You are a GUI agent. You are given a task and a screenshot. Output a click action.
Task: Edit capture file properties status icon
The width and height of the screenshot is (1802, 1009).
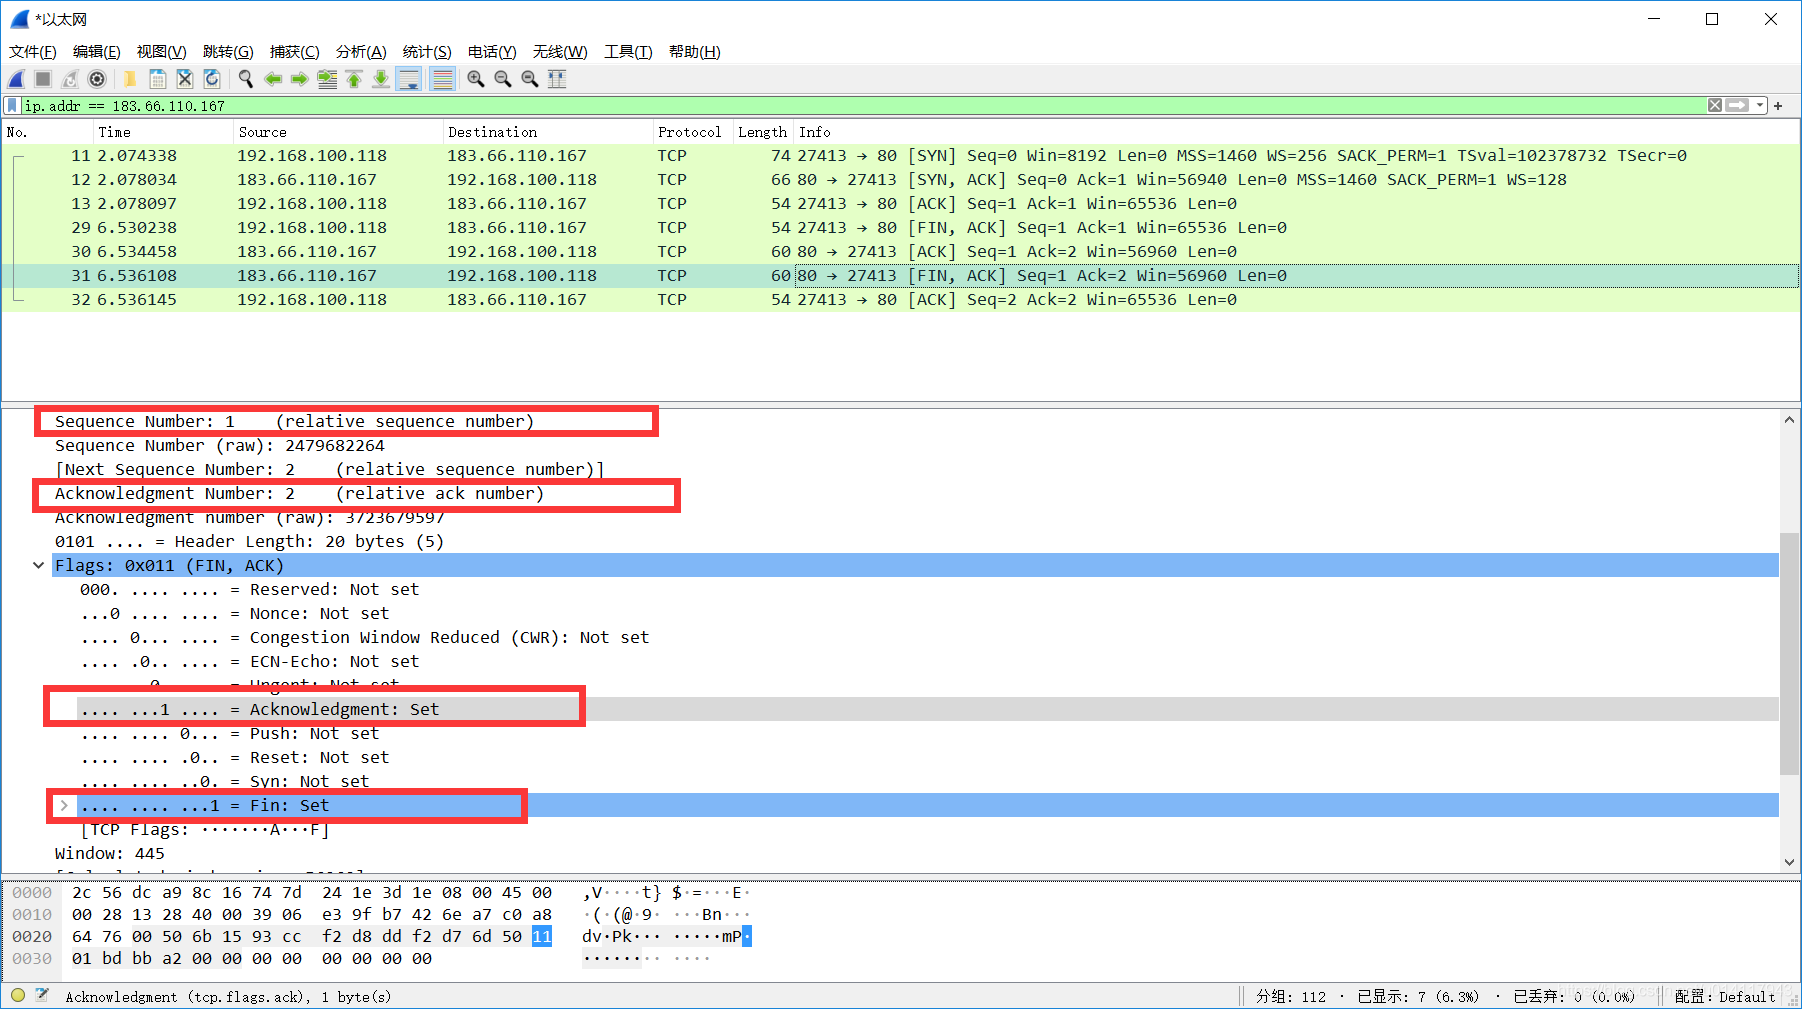[42, 995]
